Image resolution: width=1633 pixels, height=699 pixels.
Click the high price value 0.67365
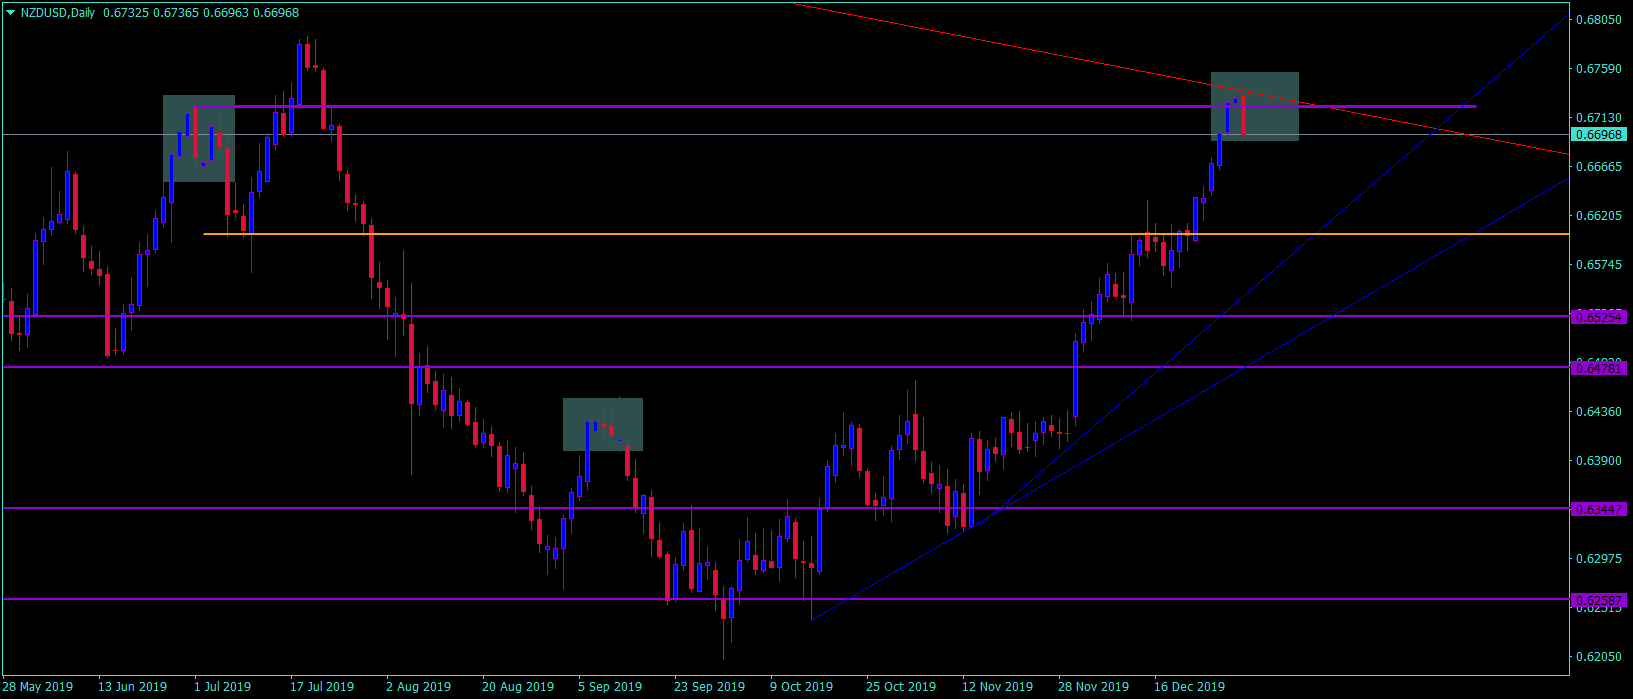coord(174,13)
